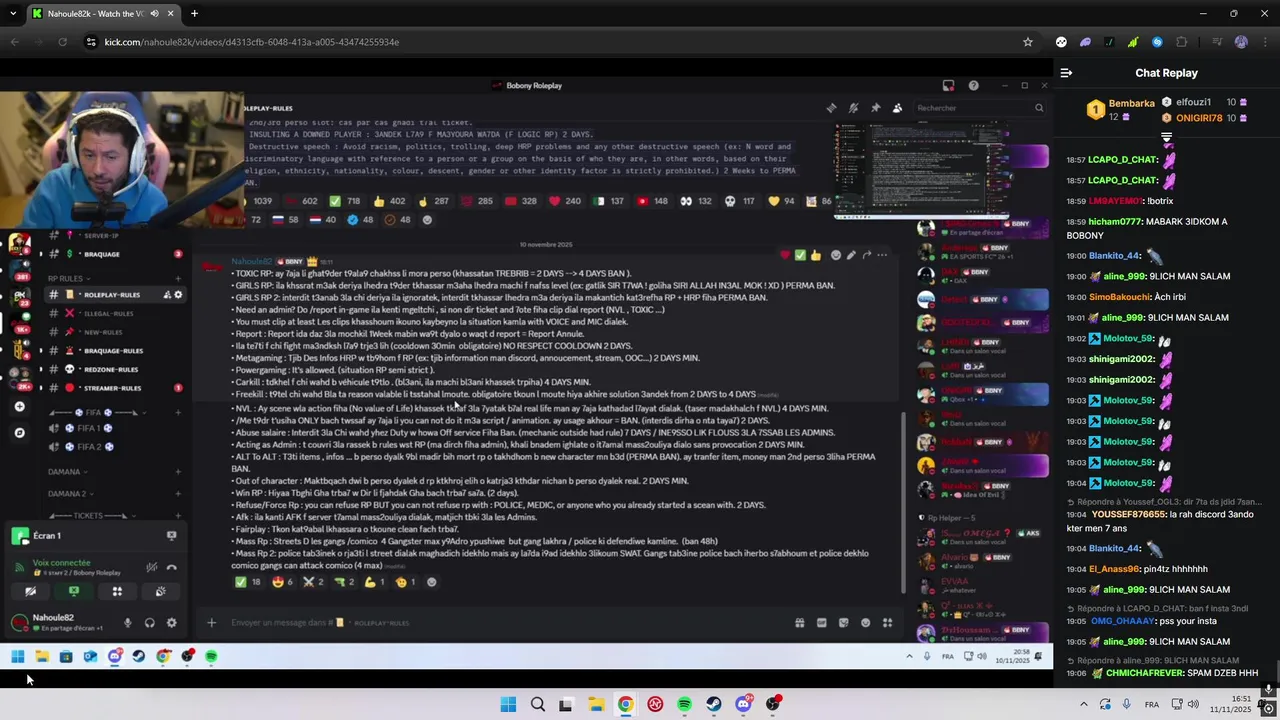Open Discord help question mark icon
The width and height of the screenshot is (1280, 720).
pyautogui.click(x=974, y=86)
